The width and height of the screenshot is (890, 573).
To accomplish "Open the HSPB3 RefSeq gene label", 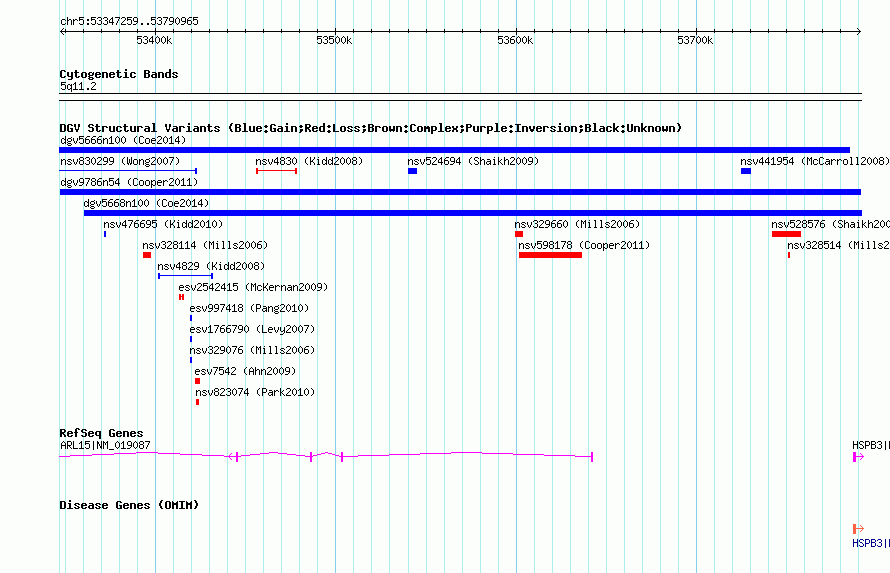I will [x=871, y=445].
